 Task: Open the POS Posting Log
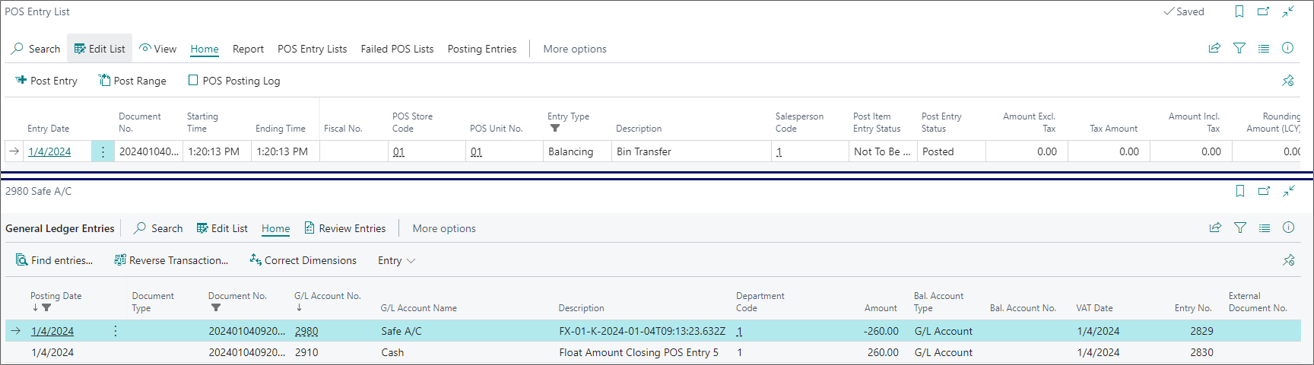tap(234, 81)
